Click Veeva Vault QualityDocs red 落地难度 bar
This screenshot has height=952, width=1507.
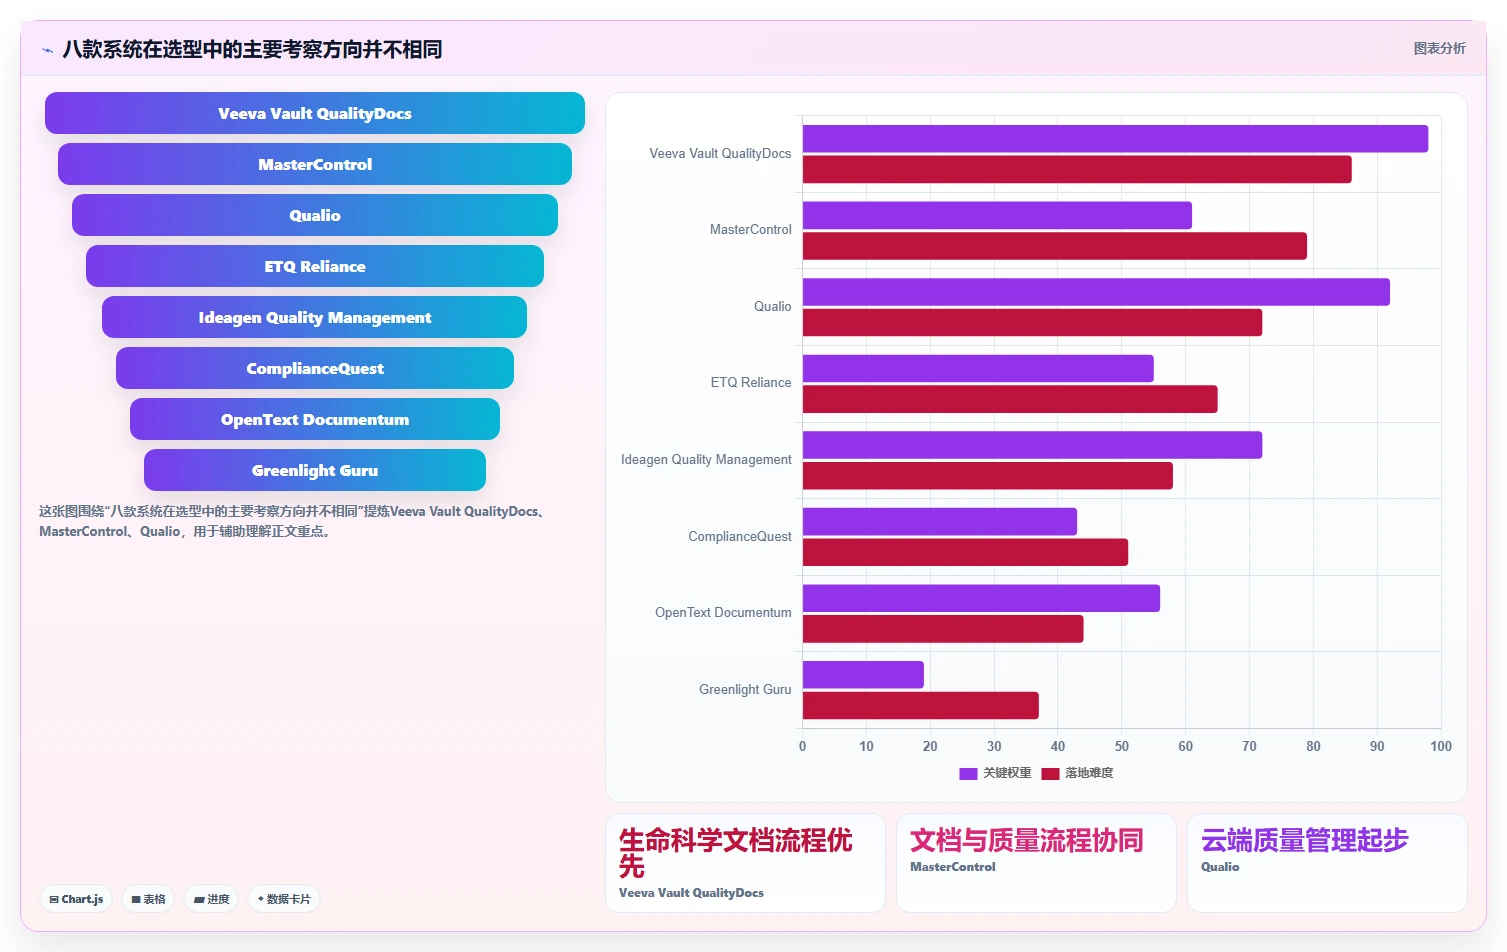coord(1077,170)
